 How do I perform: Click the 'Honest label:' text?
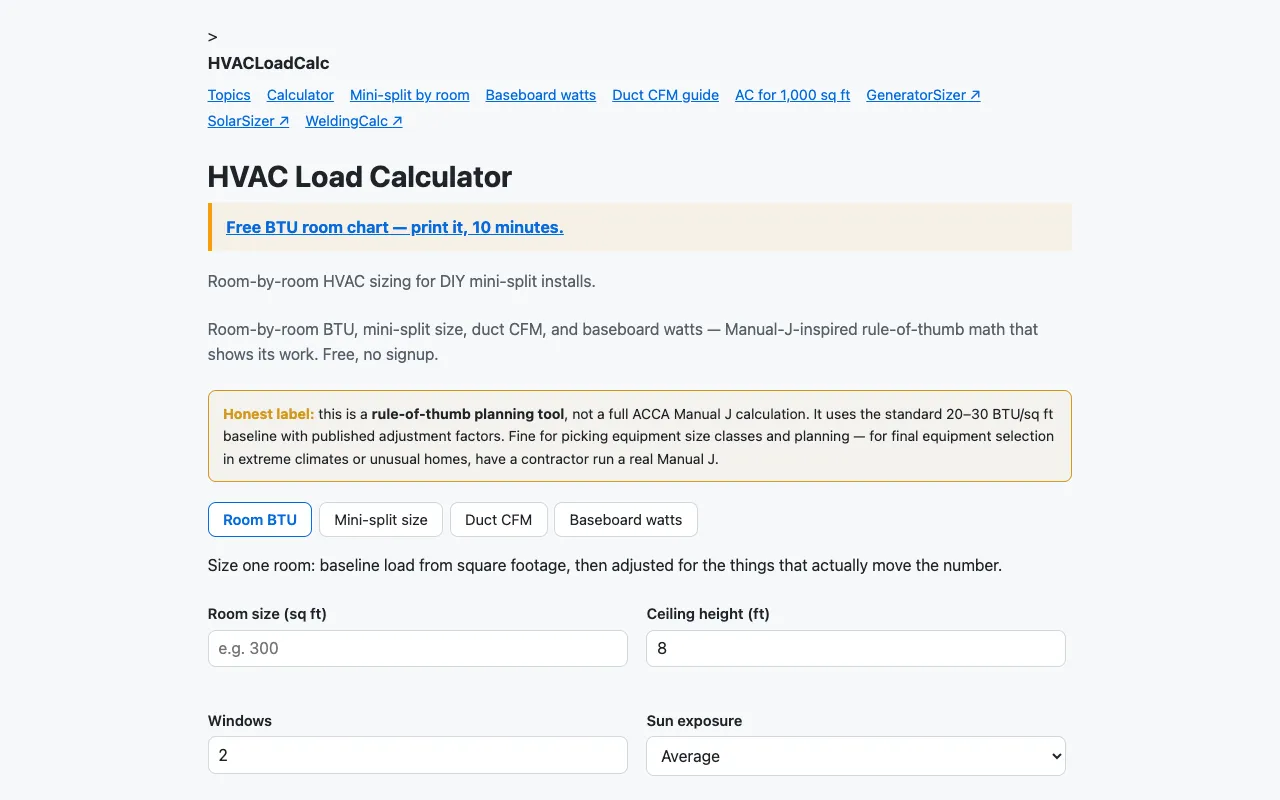click(x=269, y=414)
